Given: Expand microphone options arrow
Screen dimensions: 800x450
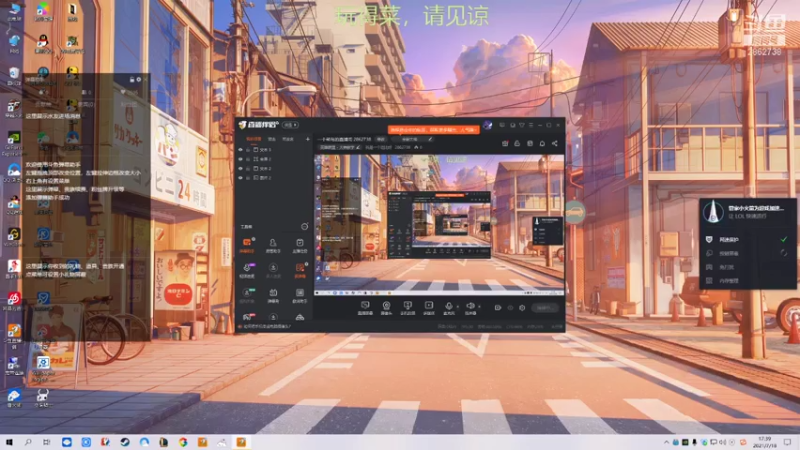Looking at the screenshot, I should (457, 307).
